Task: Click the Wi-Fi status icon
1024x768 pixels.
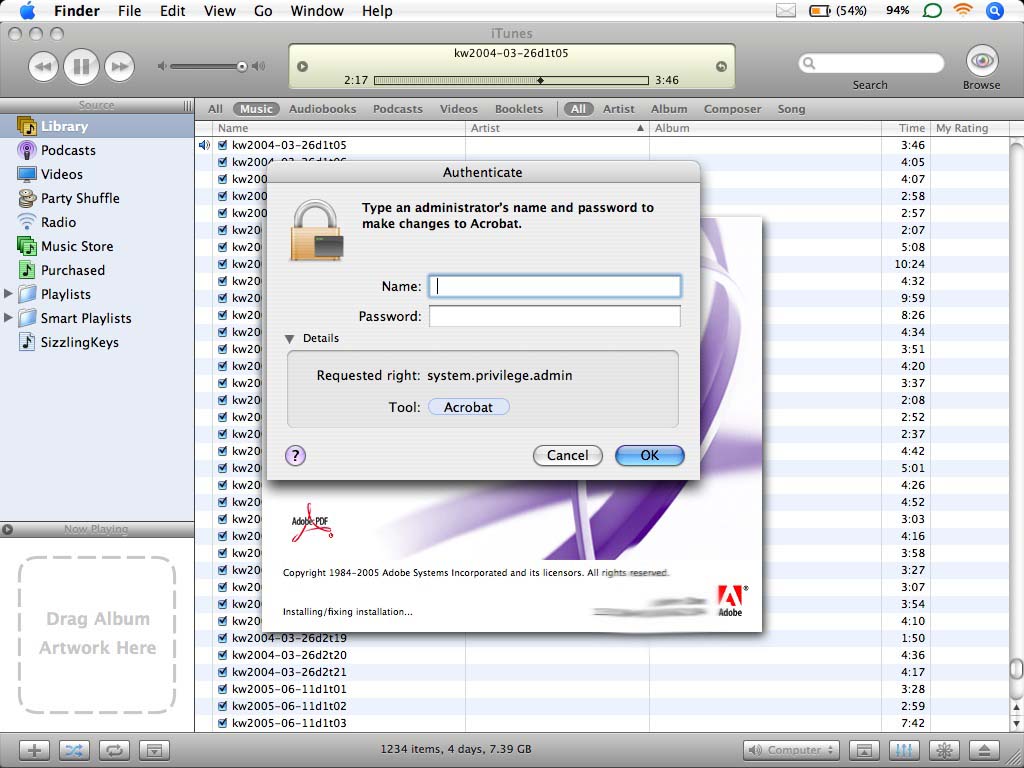Action: (x=962, y=10)
